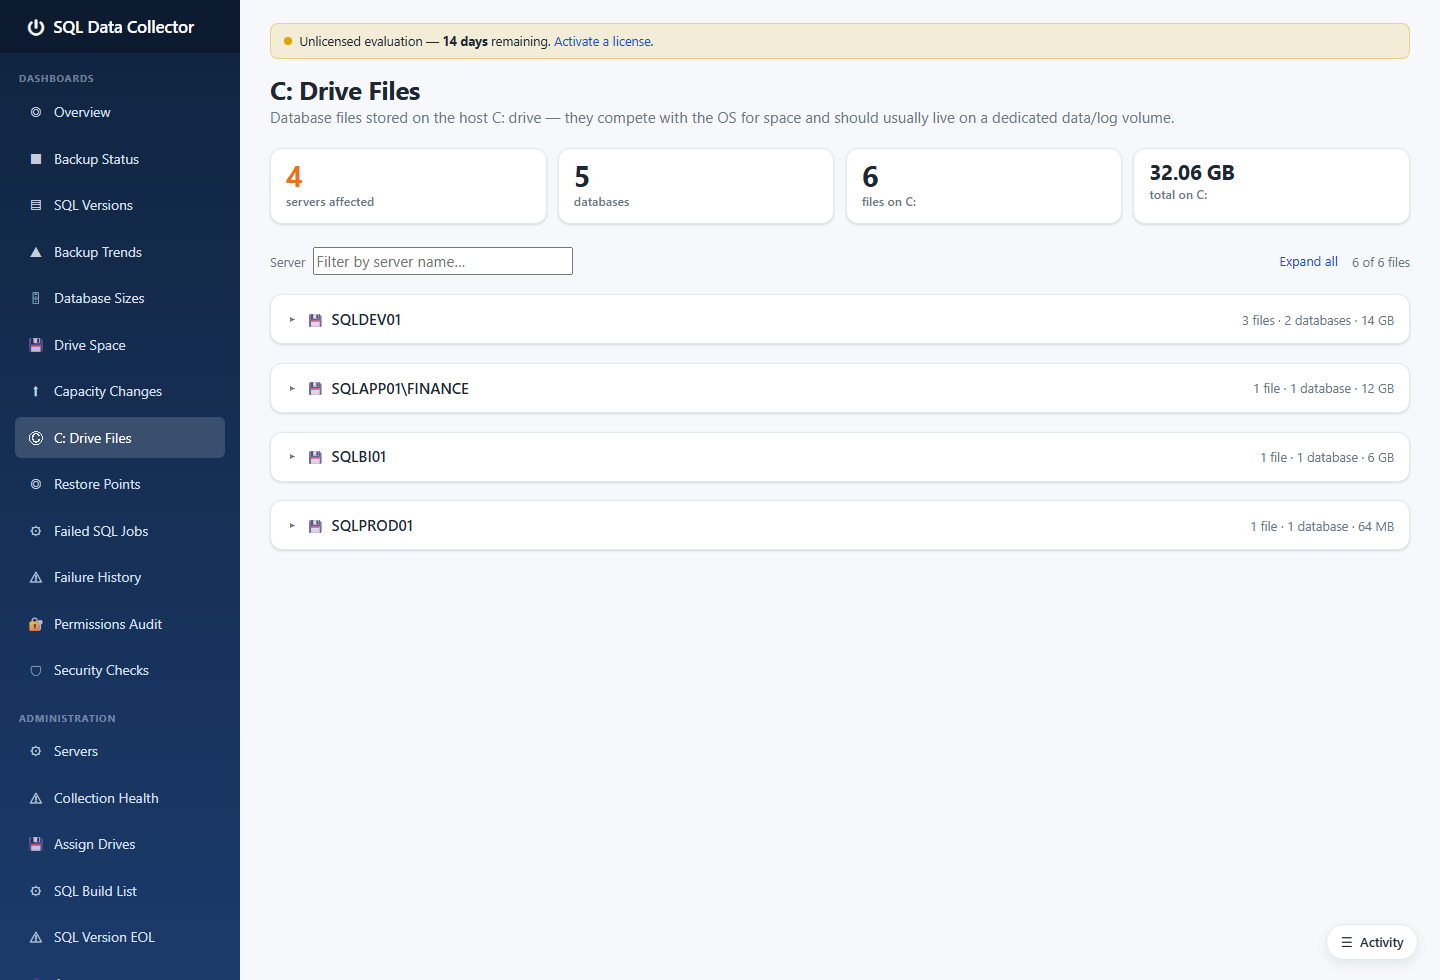Click the Expand all link
Image resolution: width=1440 pixels, height=980 pixels.
coord(1308,261)
